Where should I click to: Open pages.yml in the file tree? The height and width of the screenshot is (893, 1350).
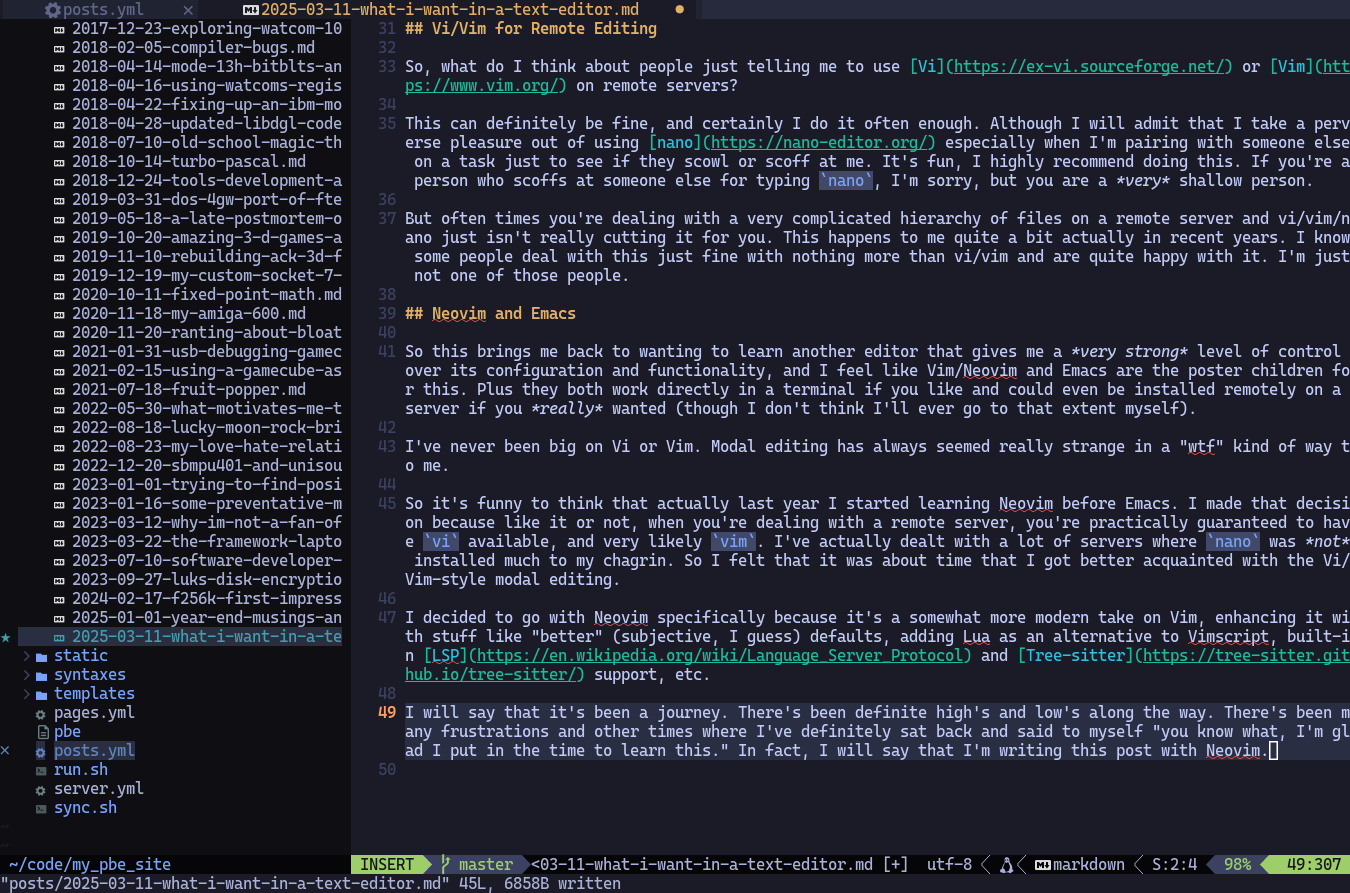94,713
